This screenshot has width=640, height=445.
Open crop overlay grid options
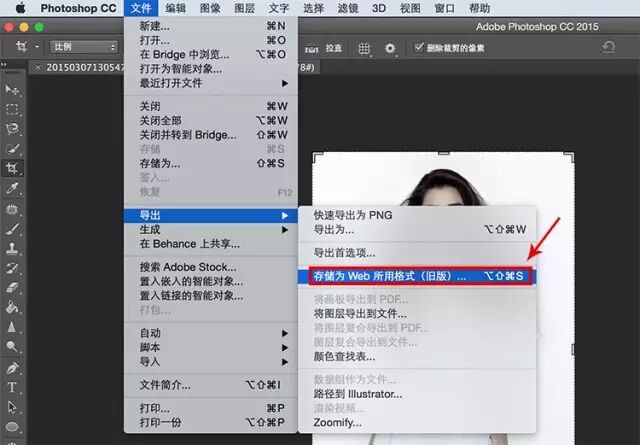pos(364,49)
